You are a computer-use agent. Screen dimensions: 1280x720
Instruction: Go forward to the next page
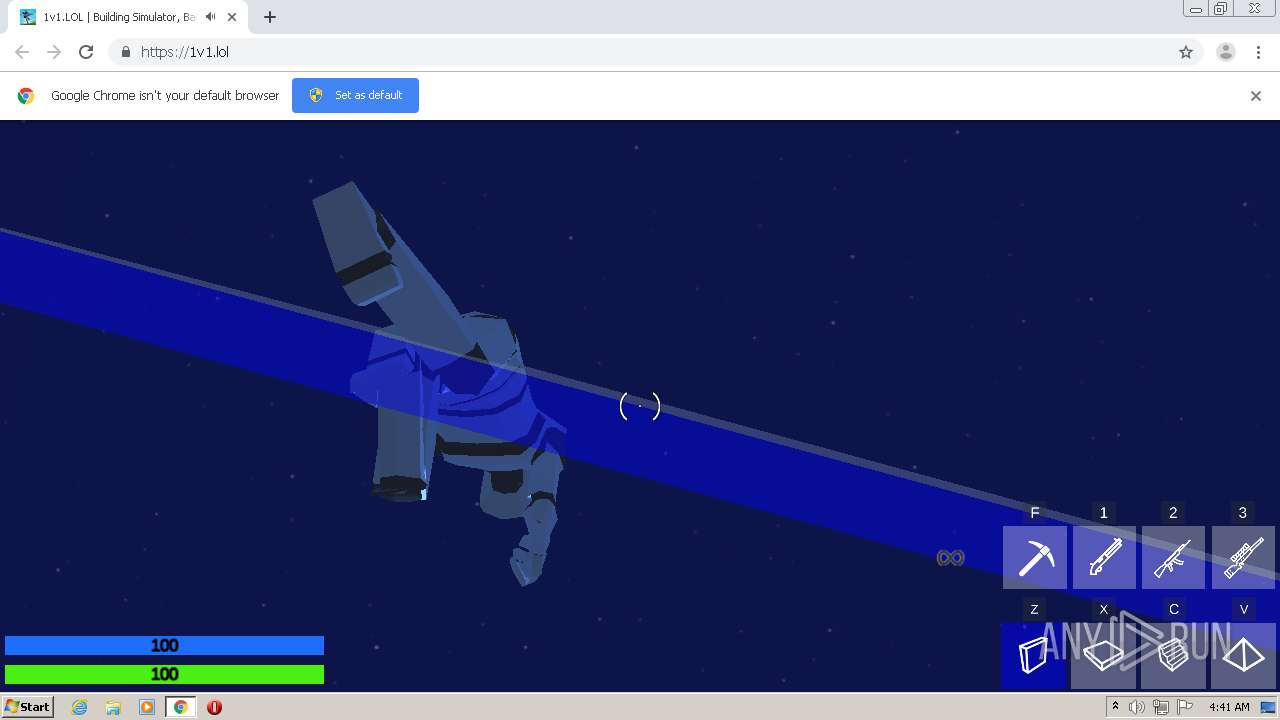[54, 52]
